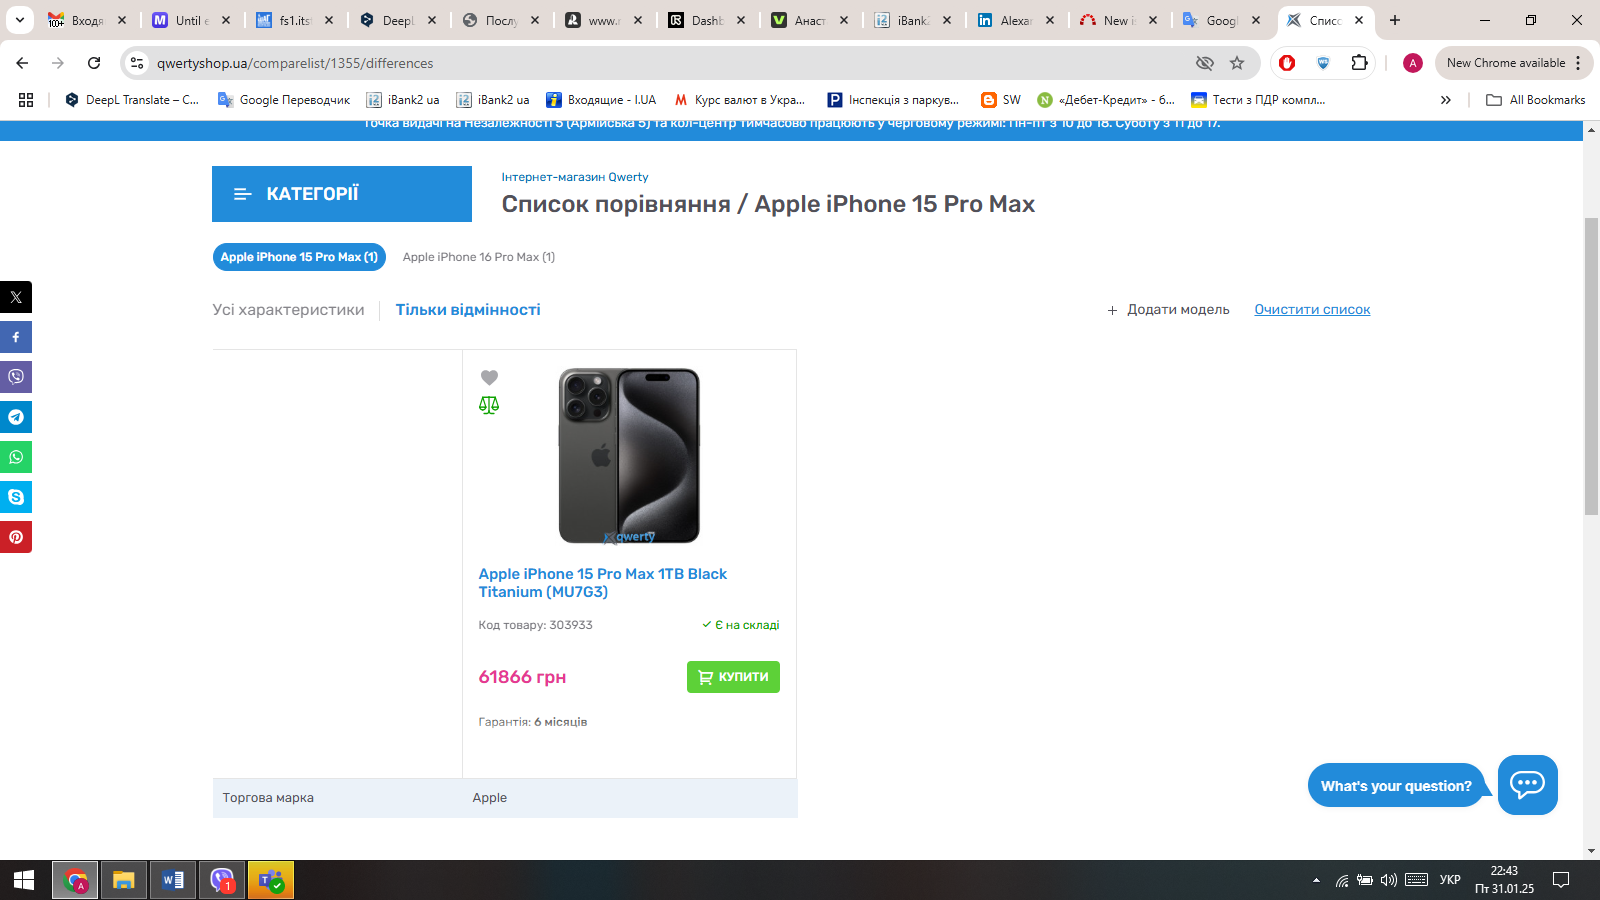
Task: Share page via Telegram sidebar icon
Action: 16,417
